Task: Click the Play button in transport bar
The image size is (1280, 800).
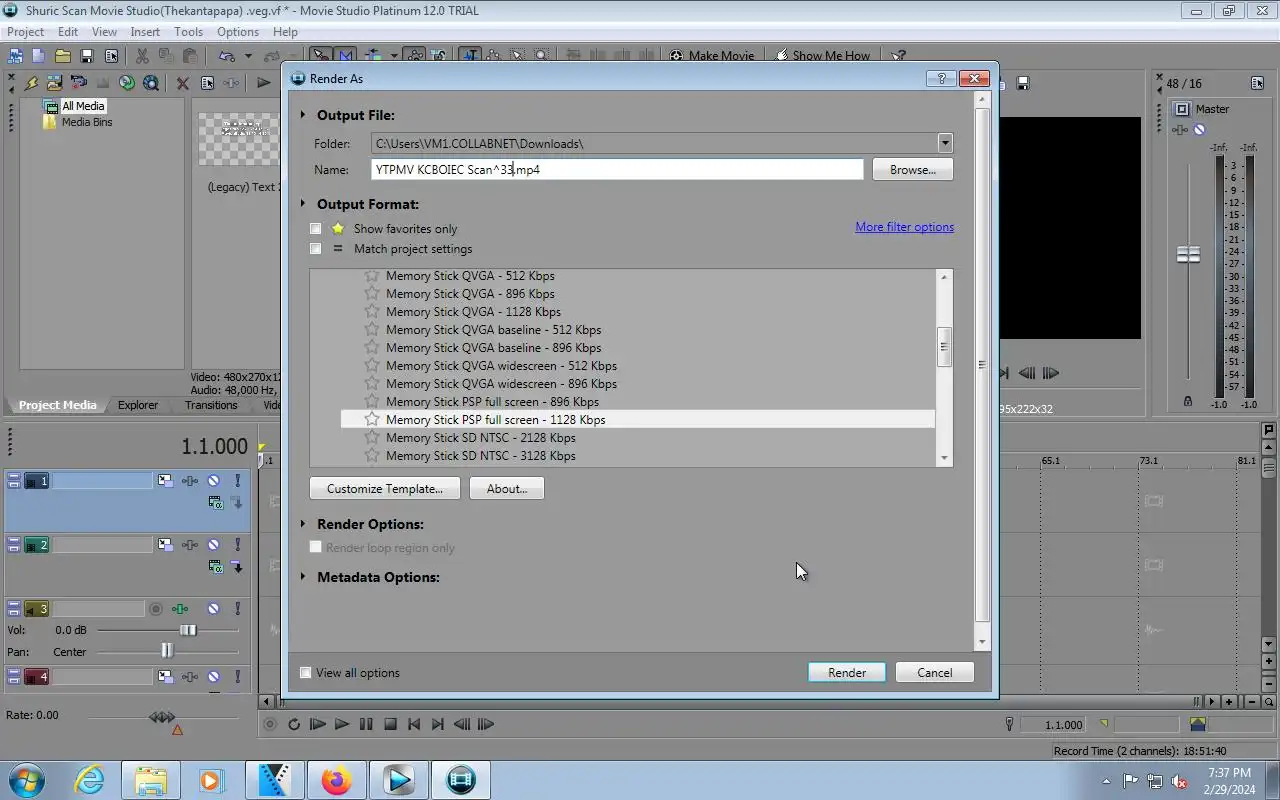Action: (x=341, y=724)
